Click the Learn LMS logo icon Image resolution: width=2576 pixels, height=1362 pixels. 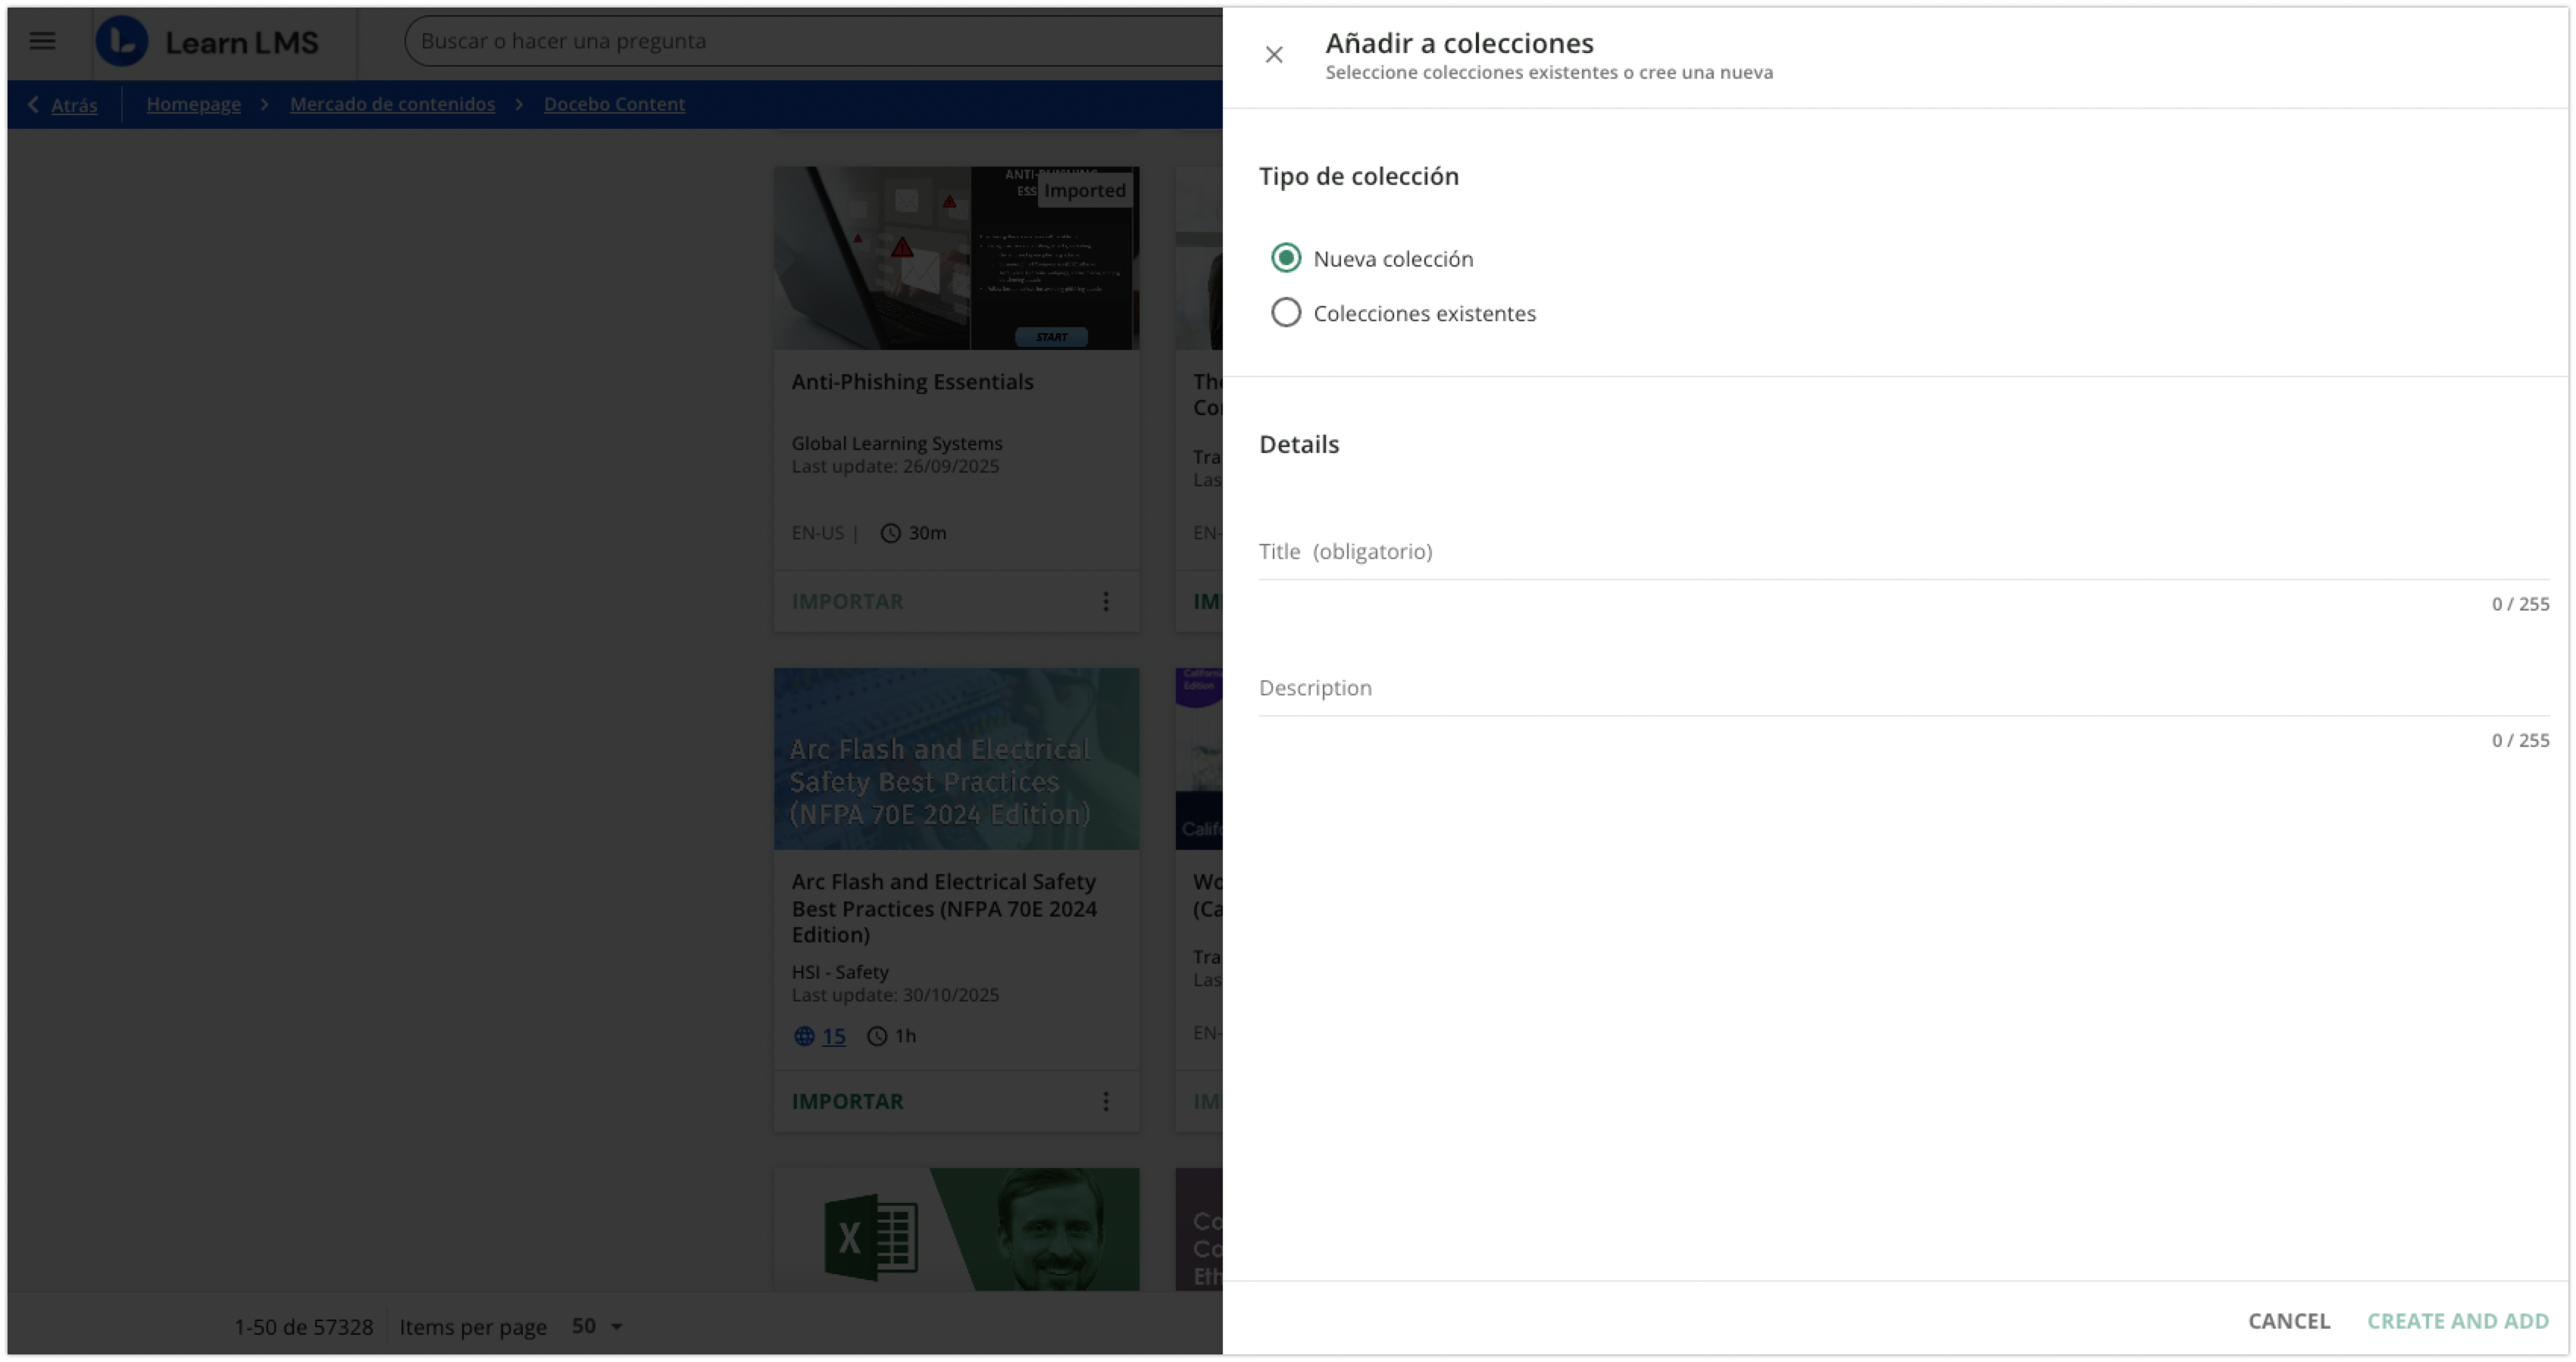click(x=122, y=41)
